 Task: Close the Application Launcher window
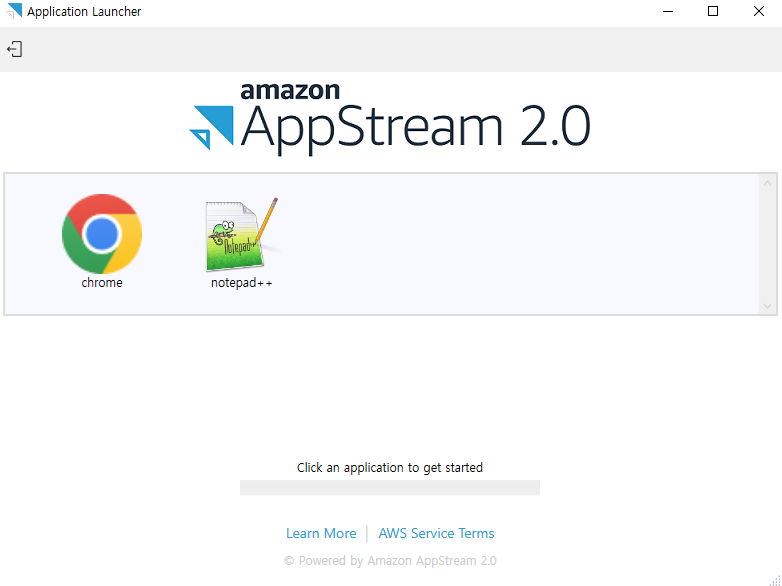(759, 11)
